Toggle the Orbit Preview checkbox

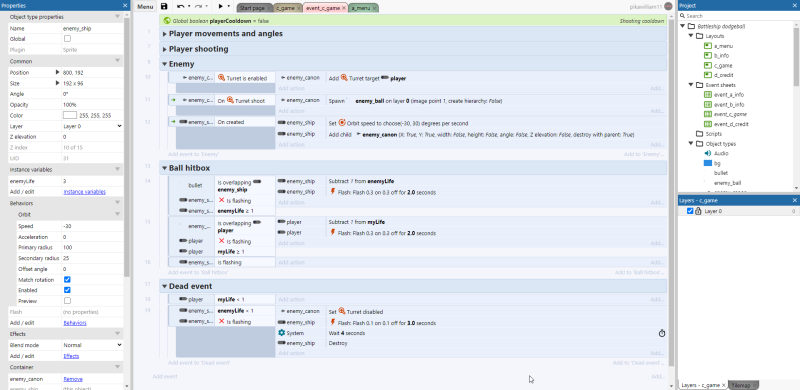pos(67,301)
